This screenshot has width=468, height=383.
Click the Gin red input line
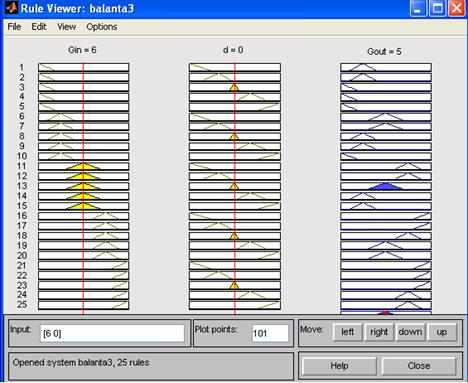[x=83, y=188]
